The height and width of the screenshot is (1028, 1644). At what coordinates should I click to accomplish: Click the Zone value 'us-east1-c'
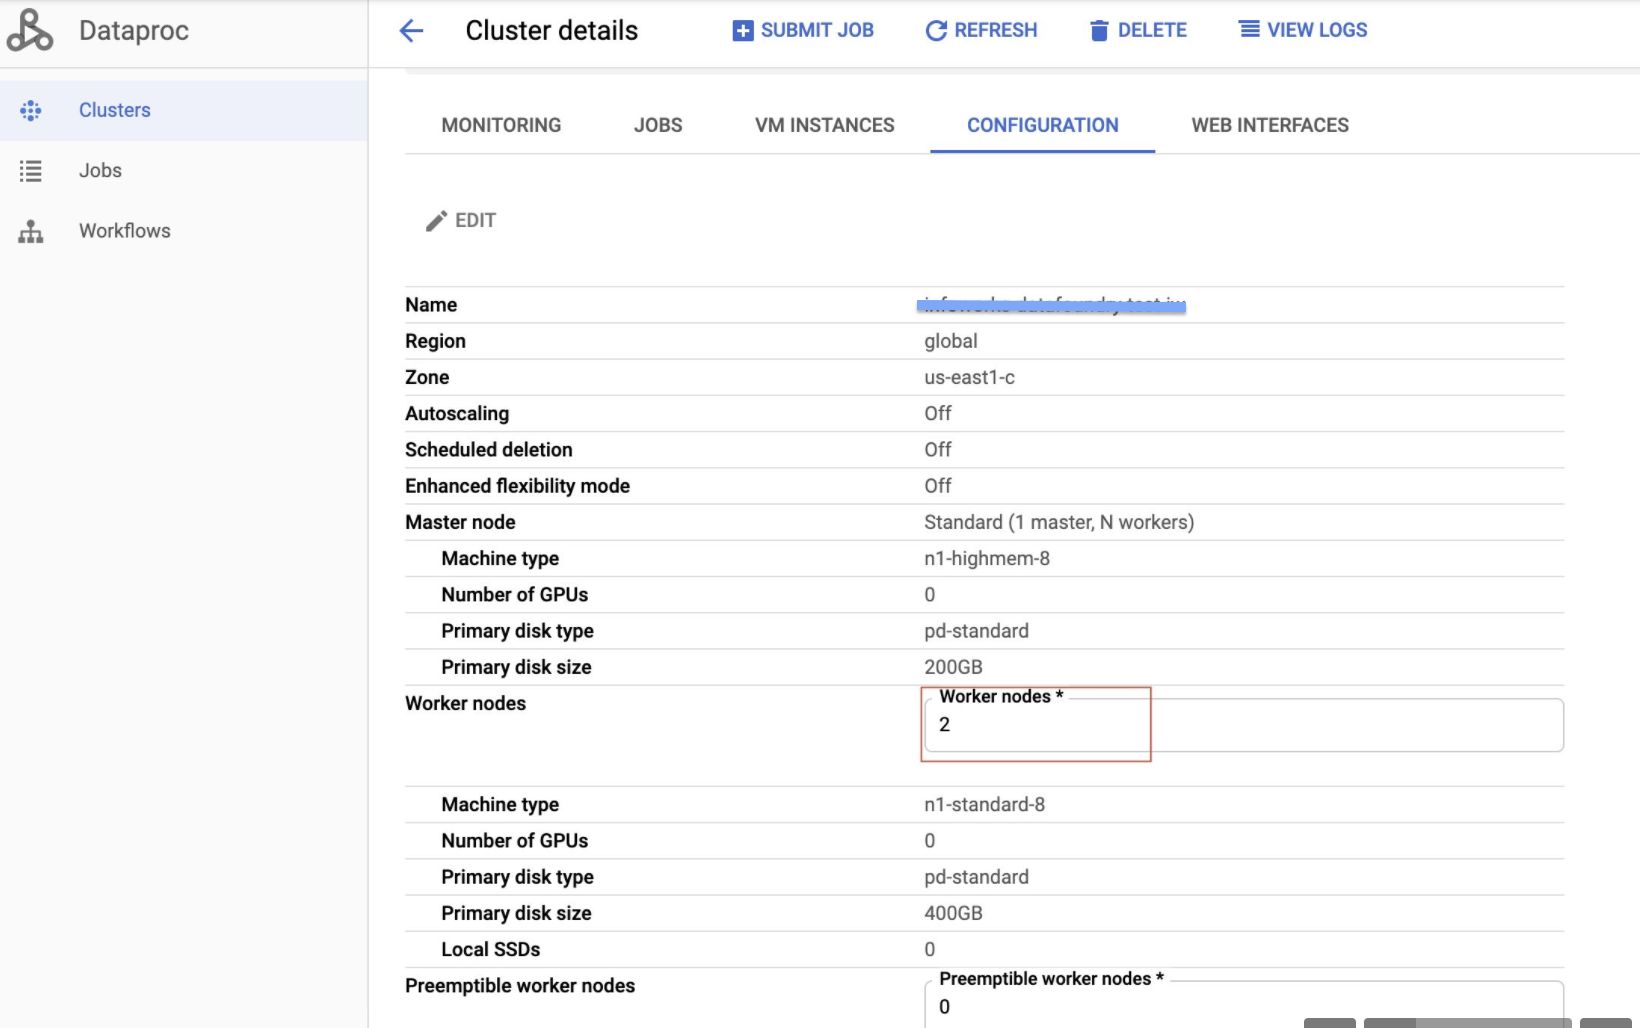(969, 377)
